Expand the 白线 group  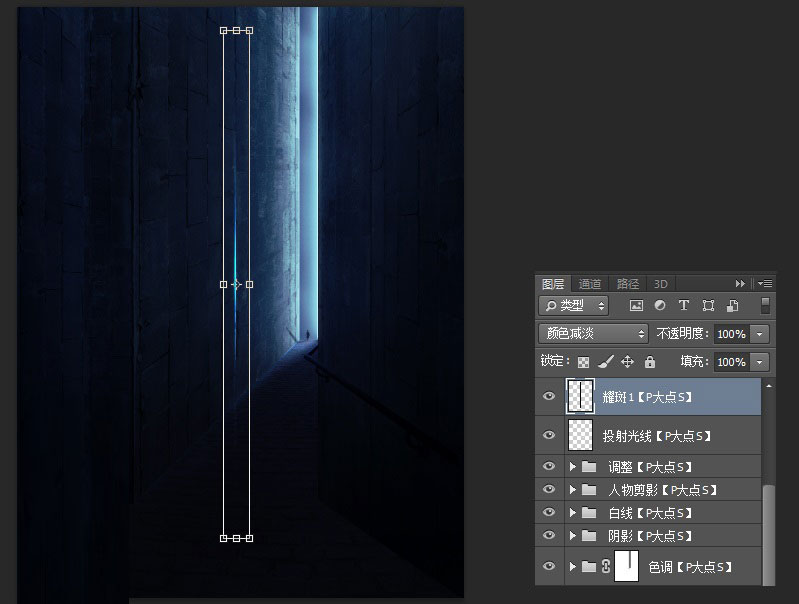point(572,512)
